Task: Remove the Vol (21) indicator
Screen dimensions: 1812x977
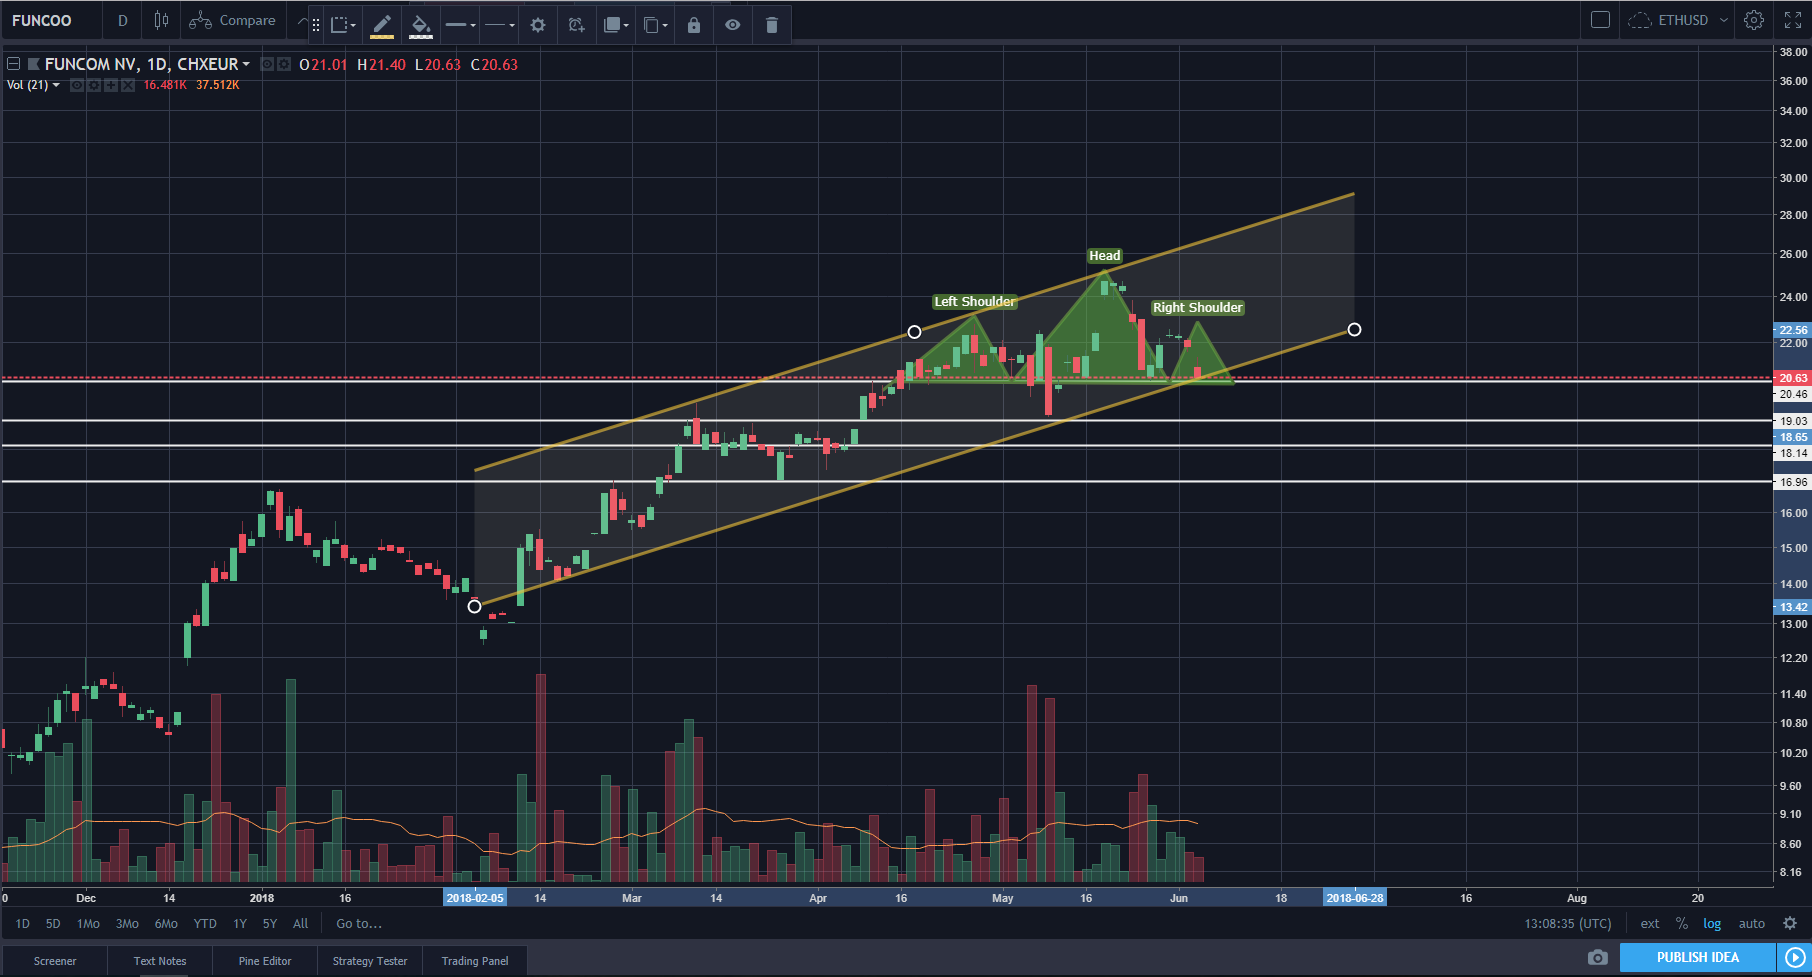Action: 128,85
